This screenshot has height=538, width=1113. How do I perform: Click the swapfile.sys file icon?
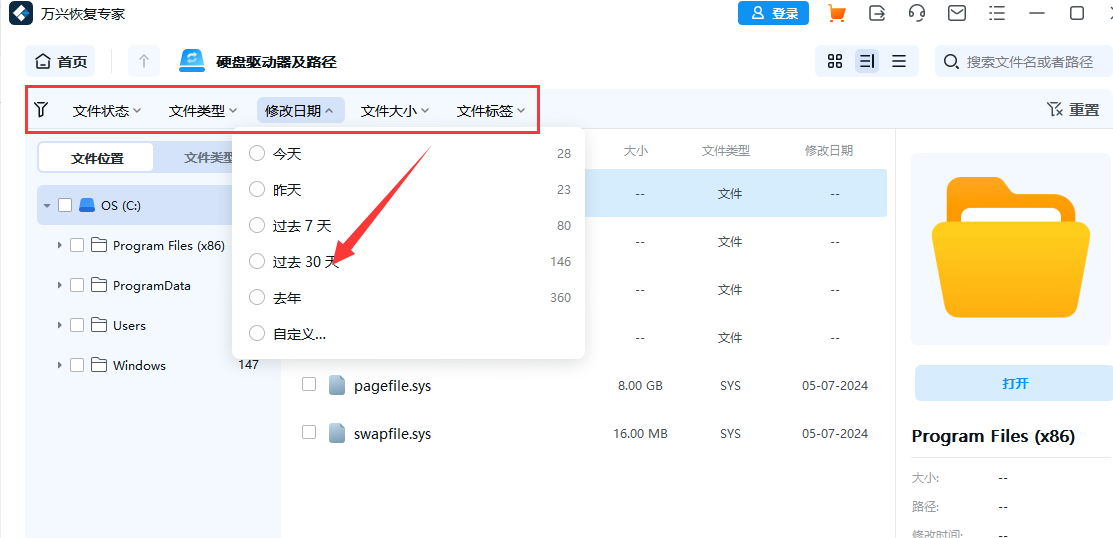point(337,433)
